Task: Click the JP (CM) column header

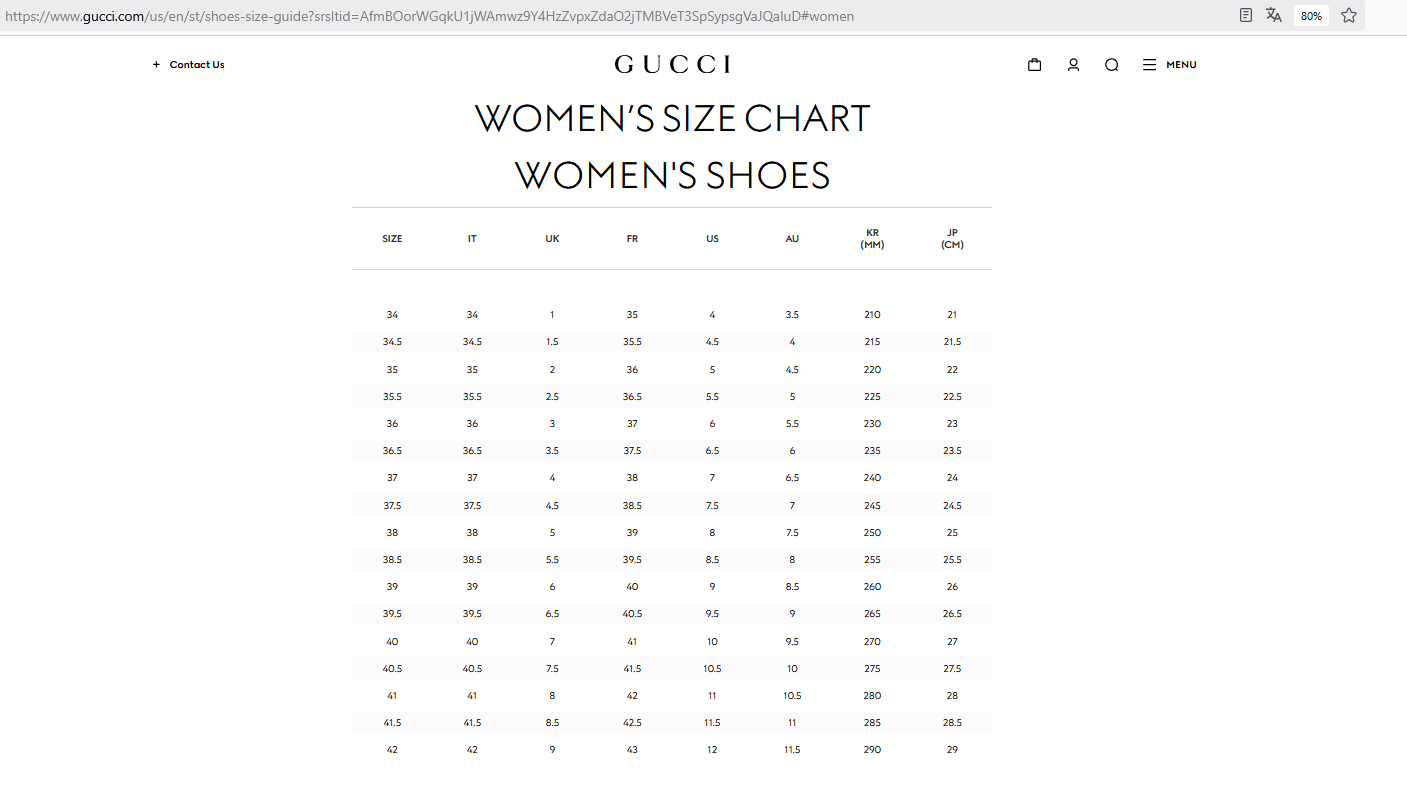Action: (x=952, y=239)
